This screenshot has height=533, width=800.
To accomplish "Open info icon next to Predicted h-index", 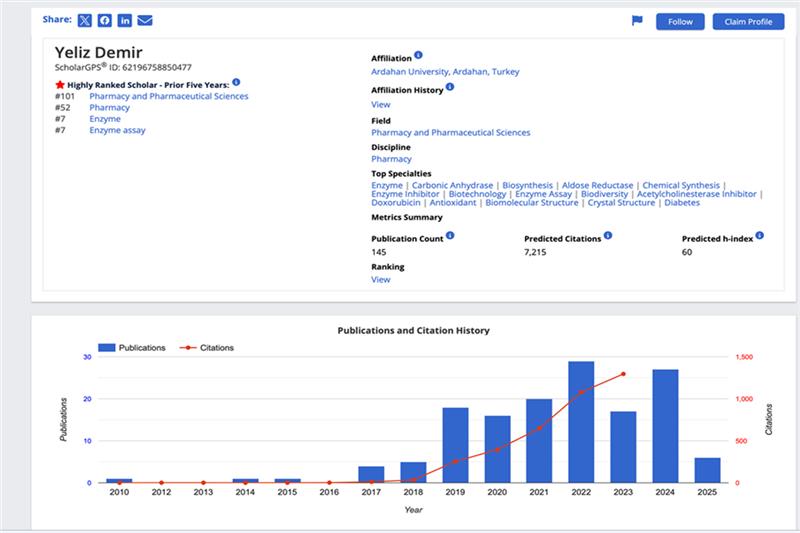I will [760, 235].
